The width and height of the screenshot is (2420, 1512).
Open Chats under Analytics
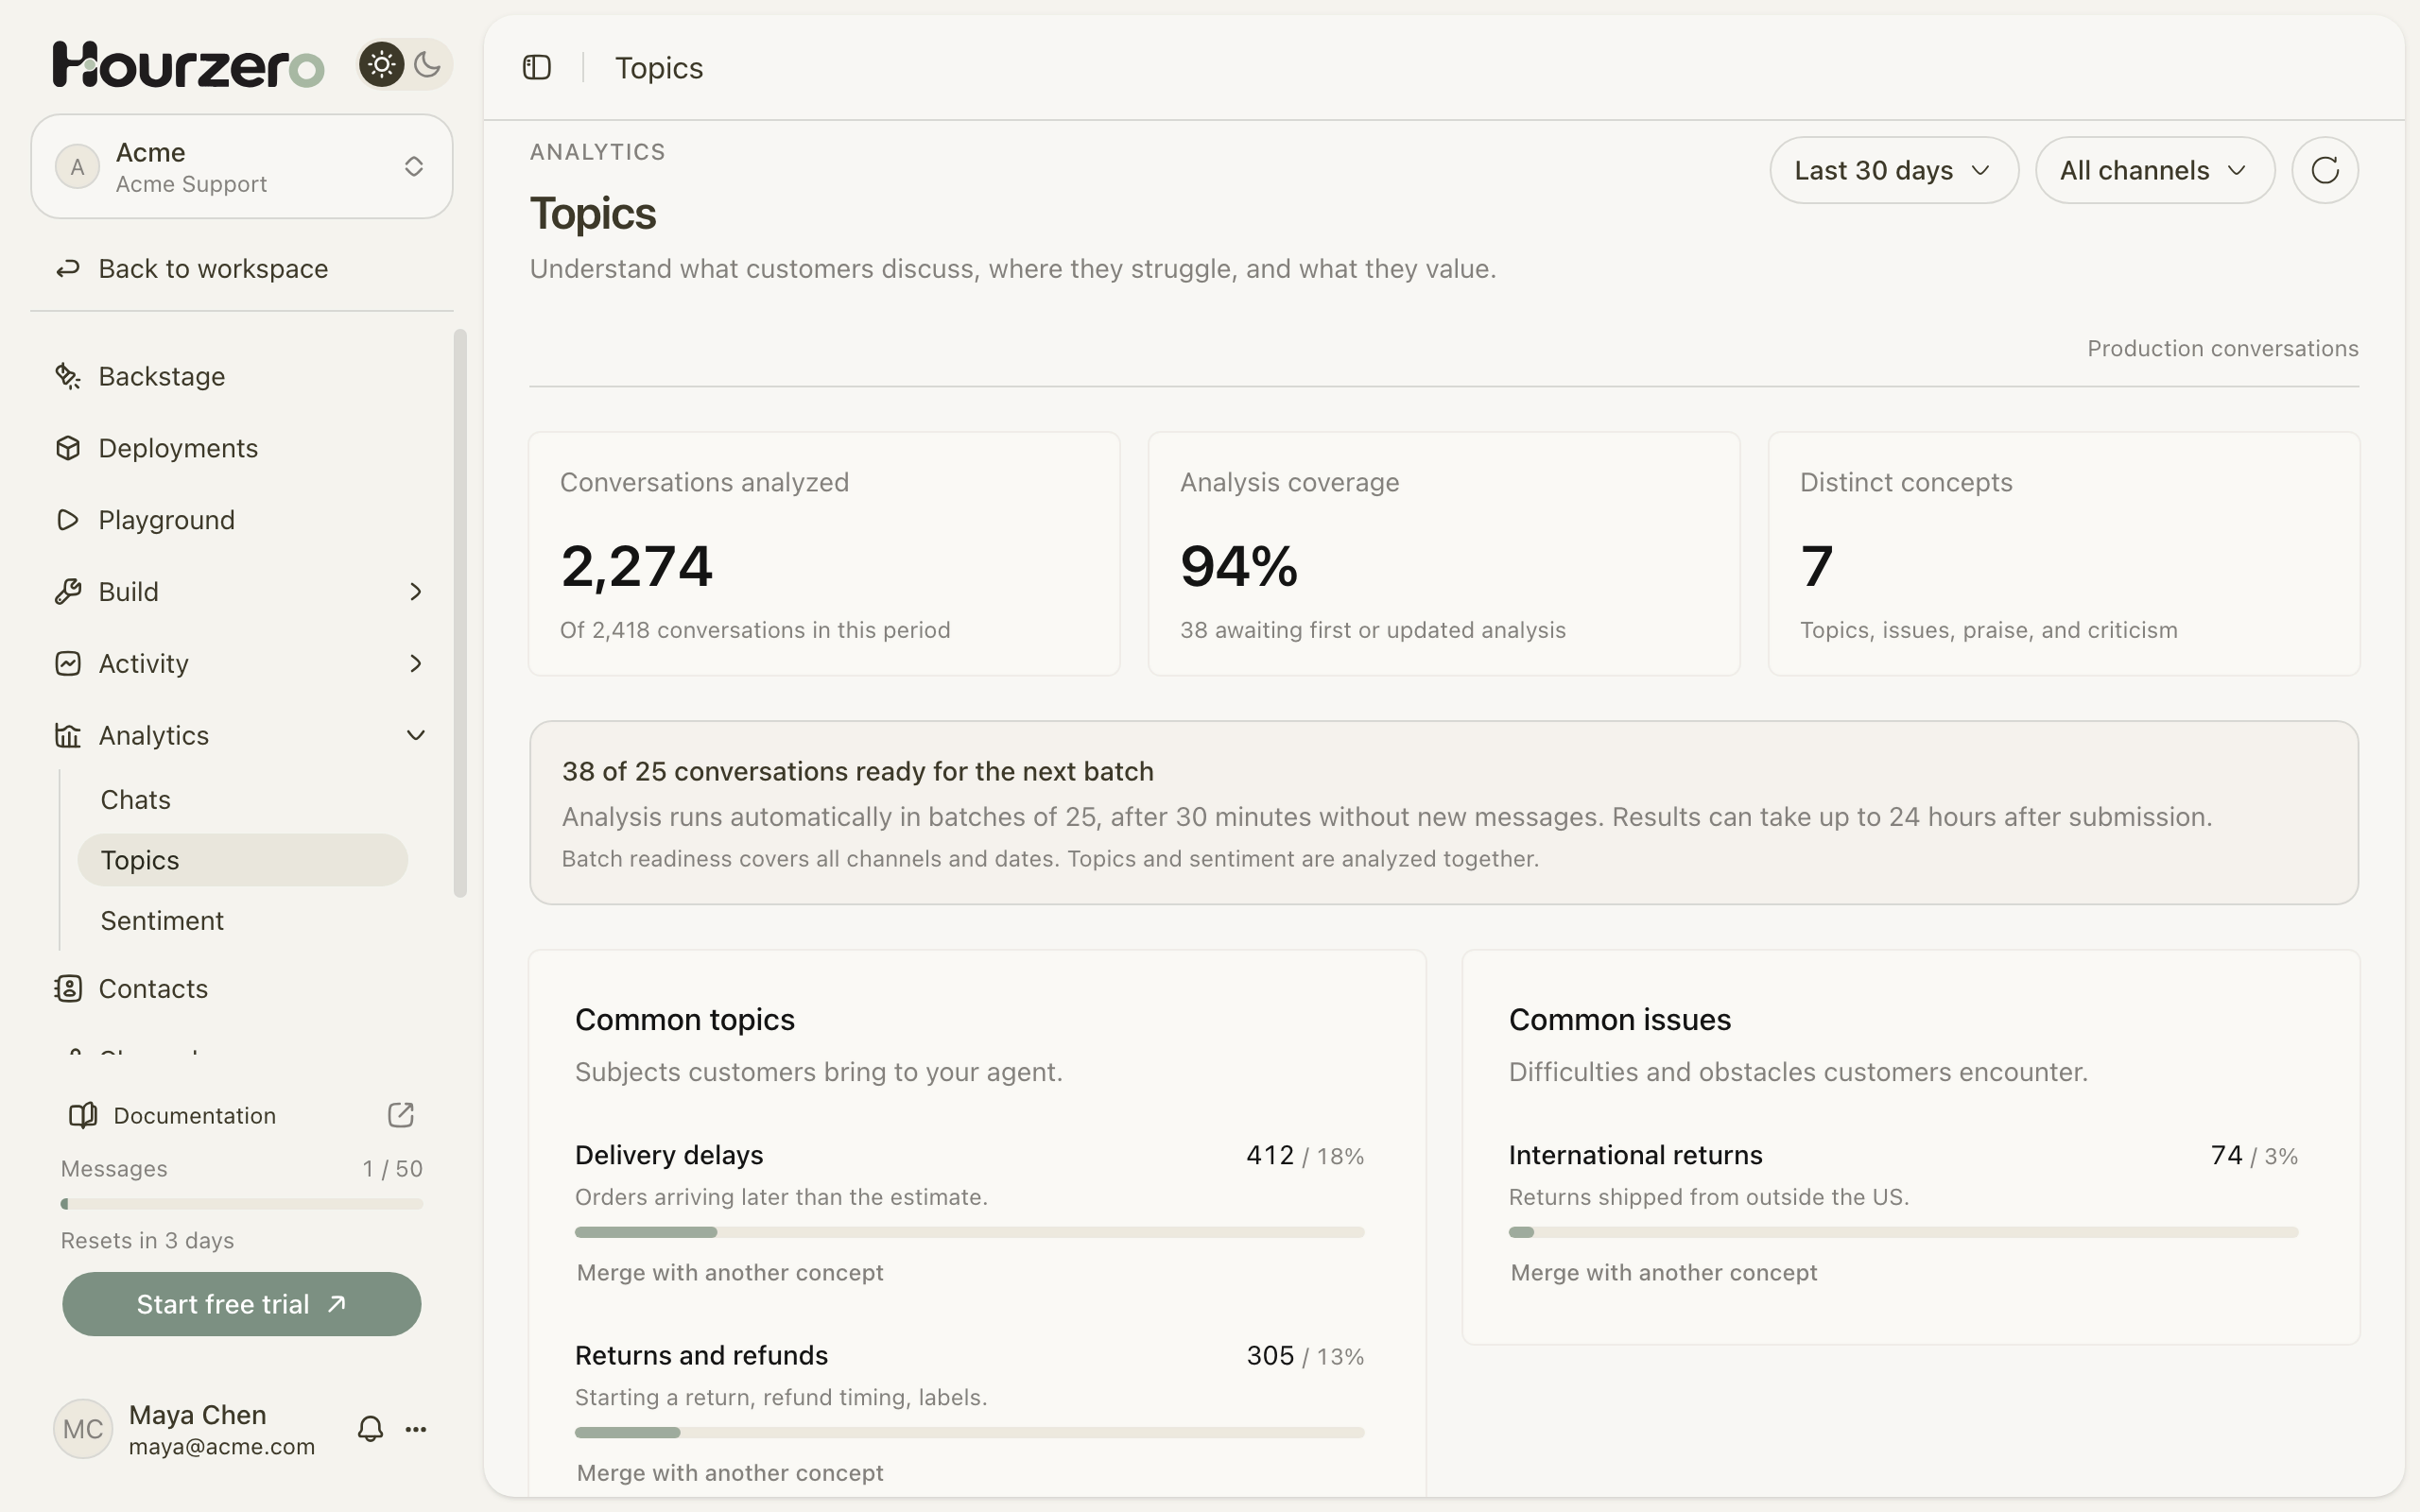coord(136,800)
